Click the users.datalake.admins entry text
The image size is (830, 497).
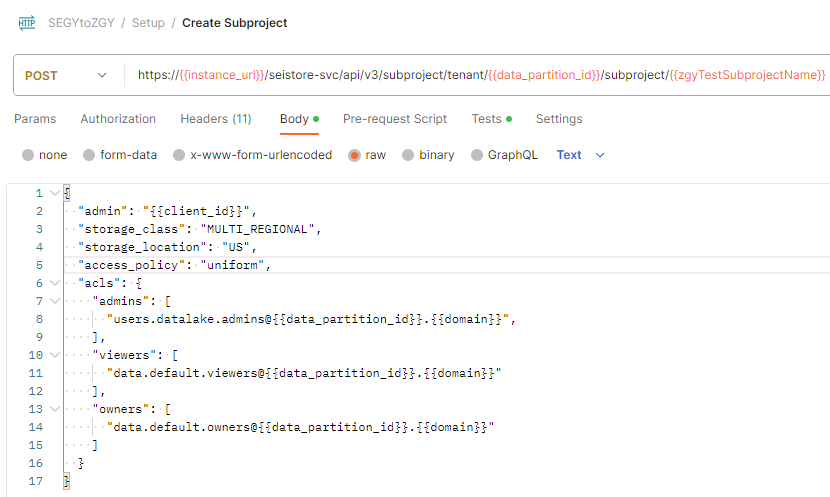click(311, 319)
